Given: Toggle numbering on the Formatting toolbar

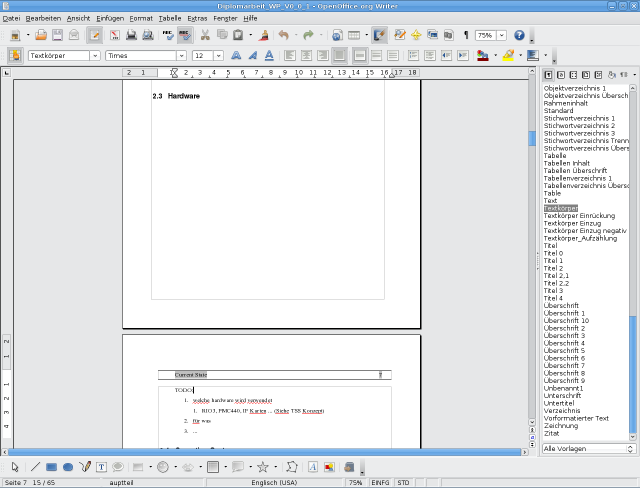Looking at the screenshot, I should coord(413,55).
